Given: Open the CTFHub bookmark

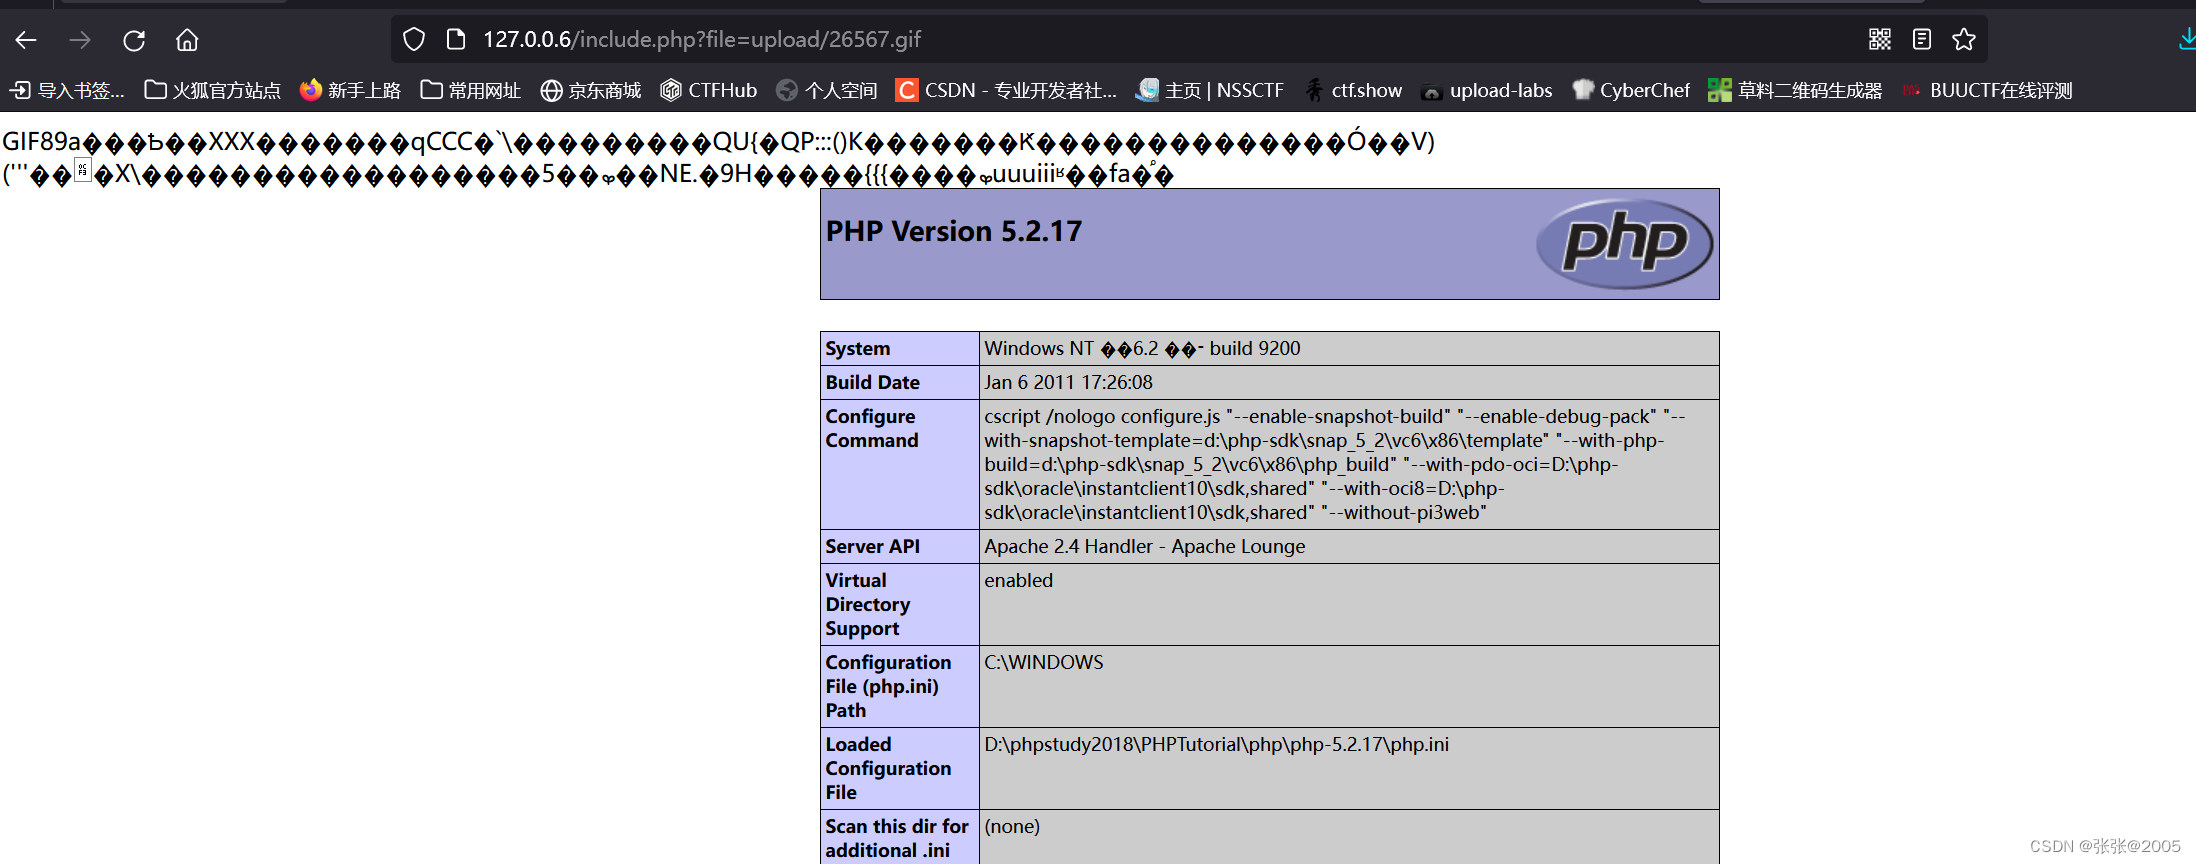Looking at the screenshot, I should pyautogui.click(x=709, y=91).
